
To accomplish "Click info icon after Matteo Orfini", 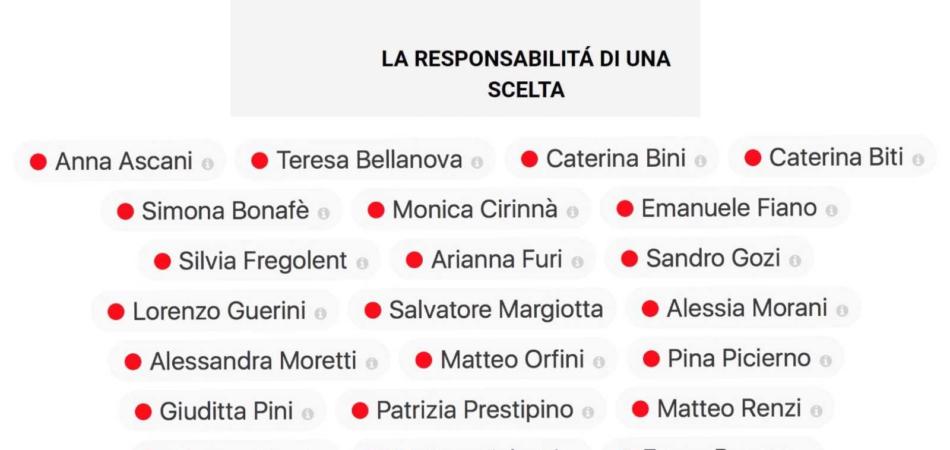I will [599, 362].
